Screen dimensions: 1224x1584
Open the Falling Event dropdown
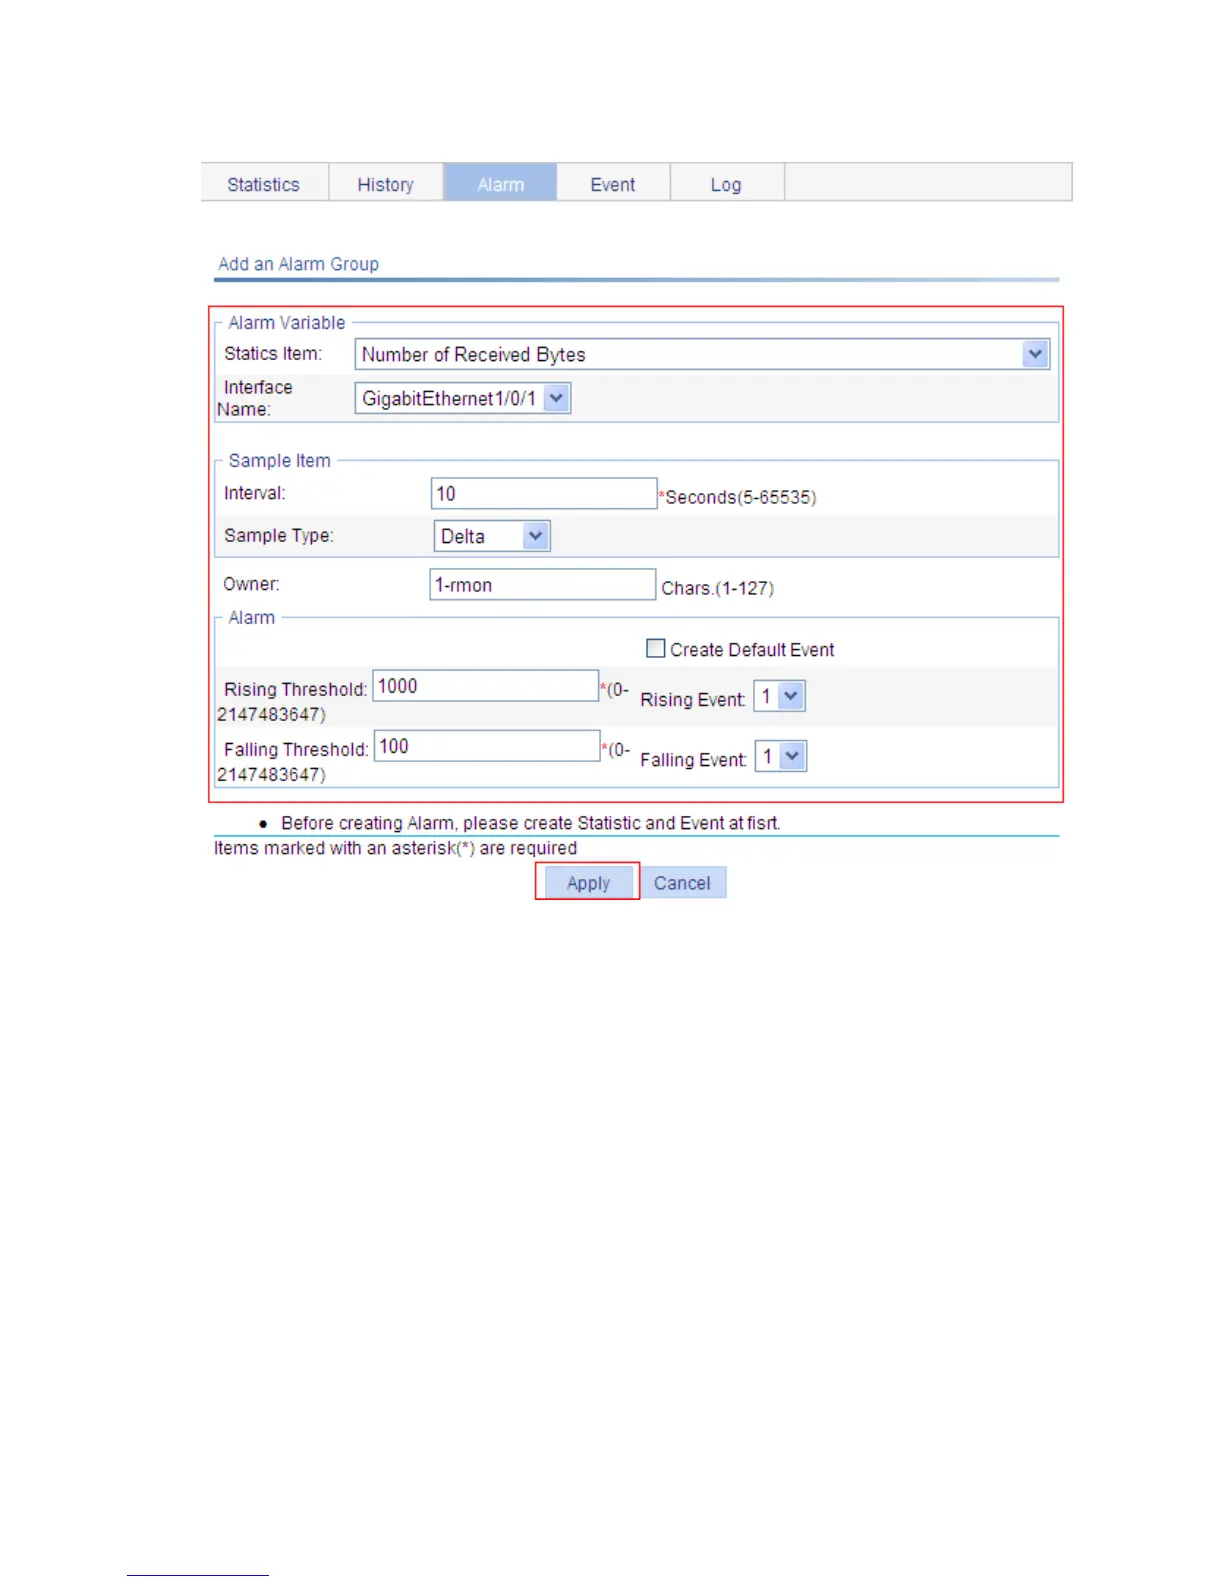tap(780, 756)
